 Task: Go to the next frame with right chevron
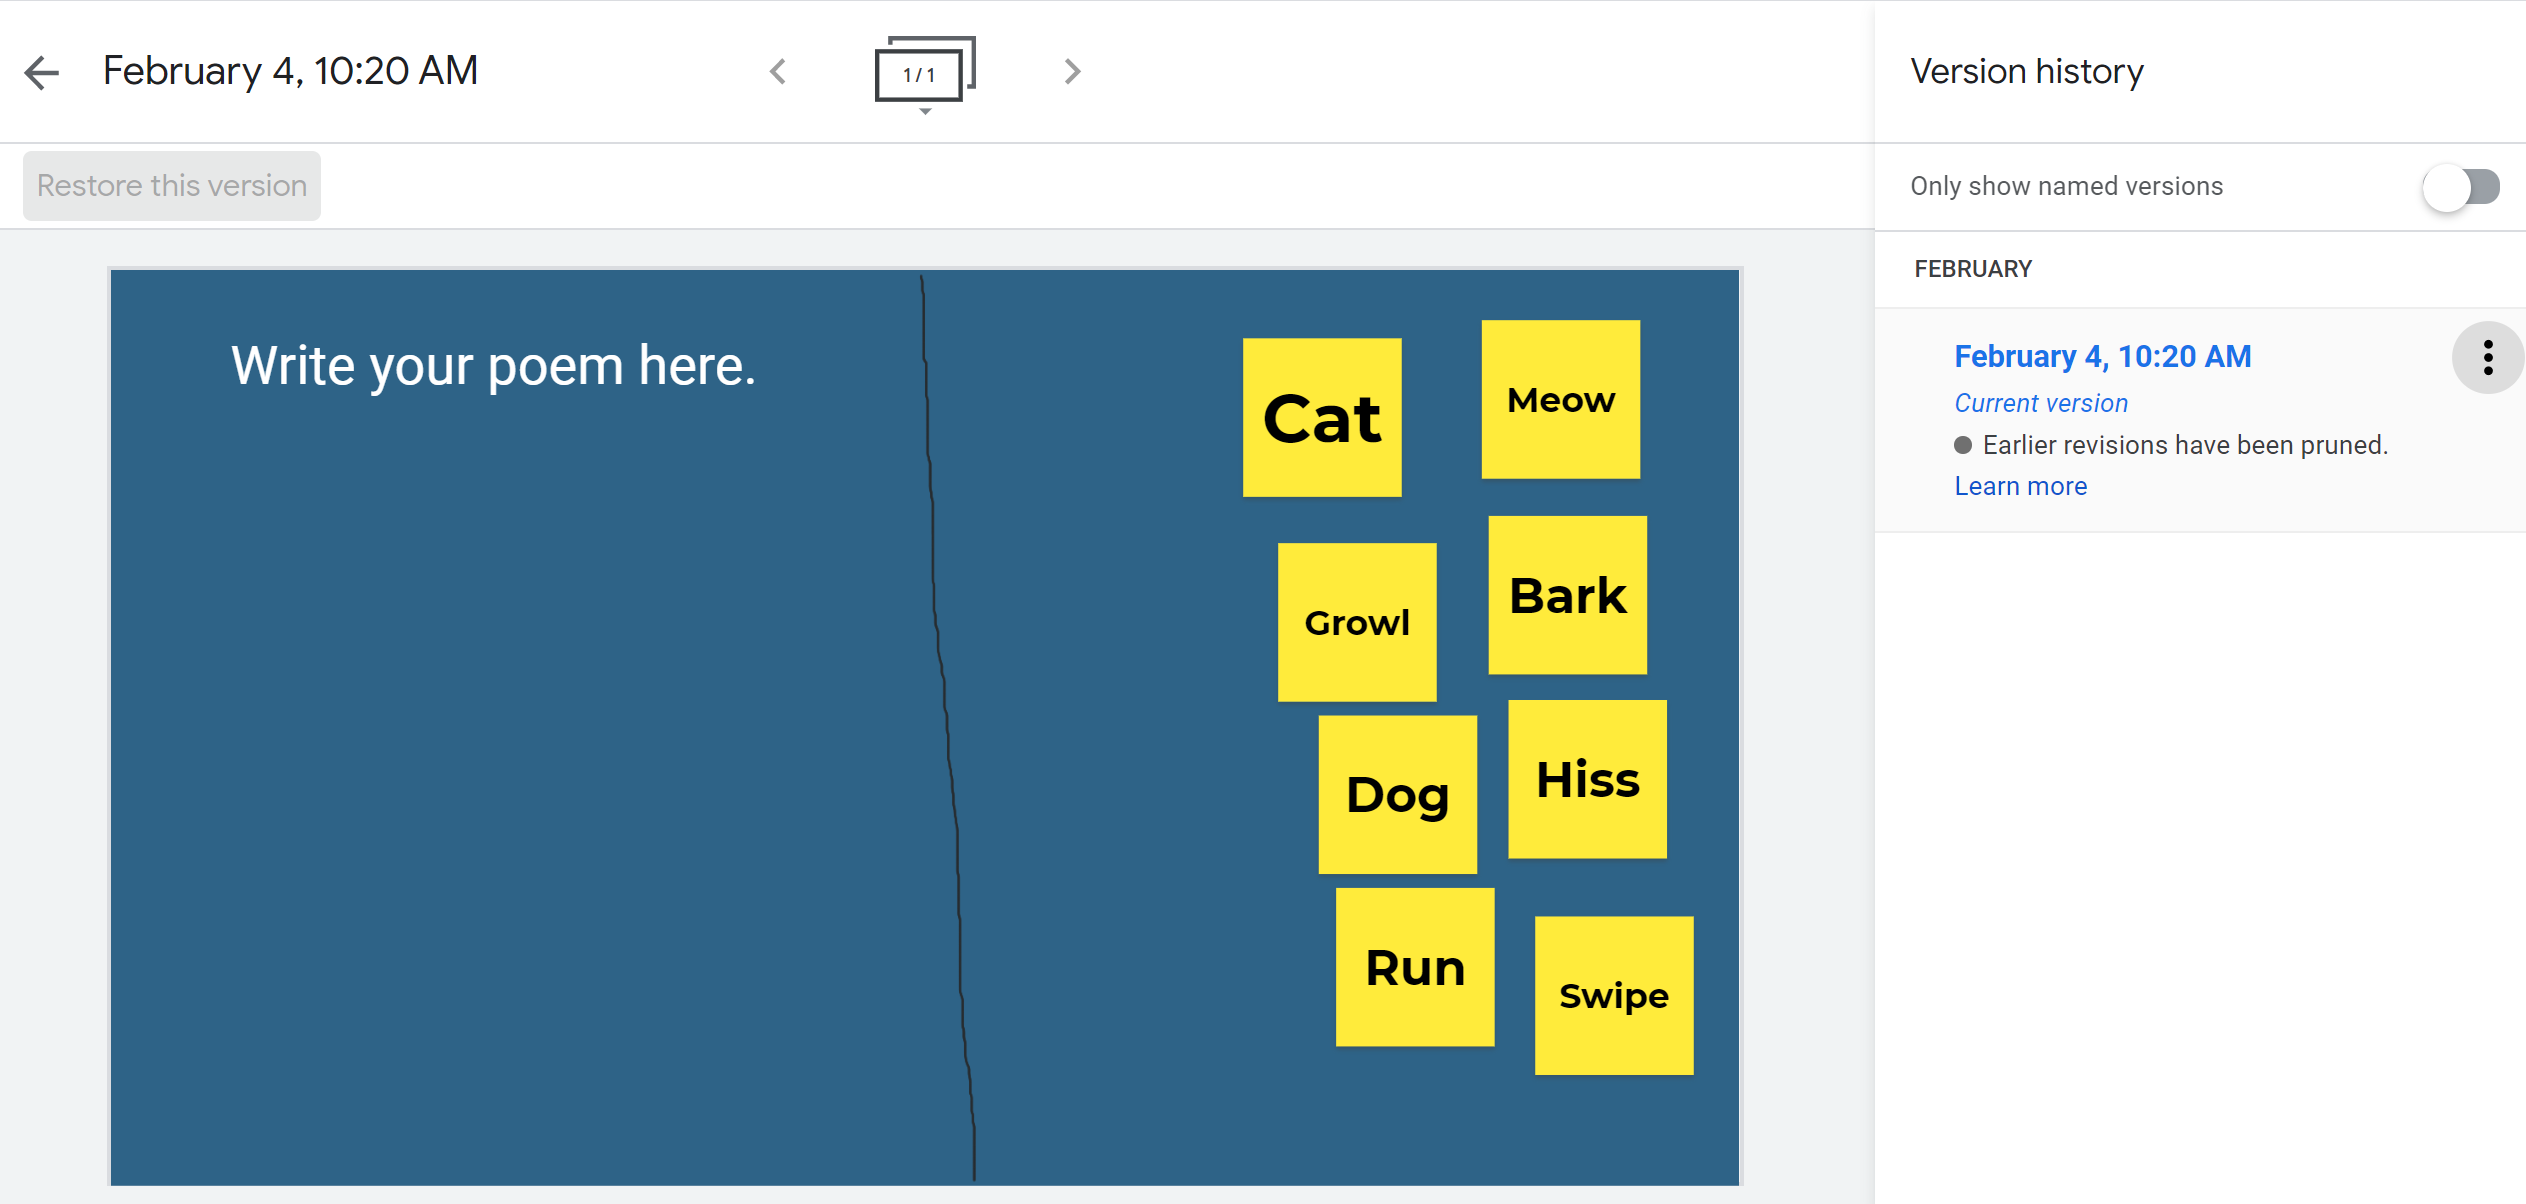(x=1072, y=71)
